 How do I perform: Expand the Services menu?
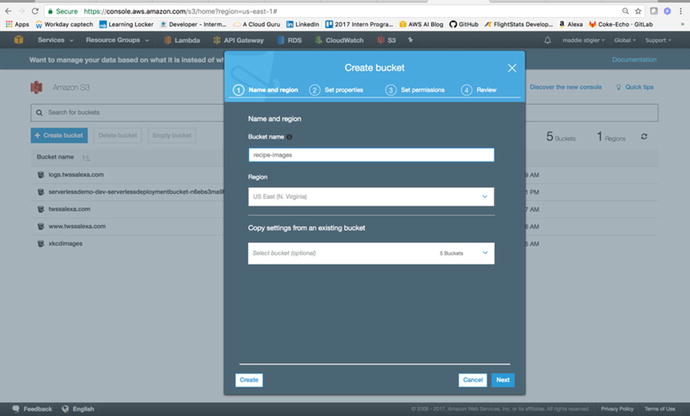coord(54,40)
